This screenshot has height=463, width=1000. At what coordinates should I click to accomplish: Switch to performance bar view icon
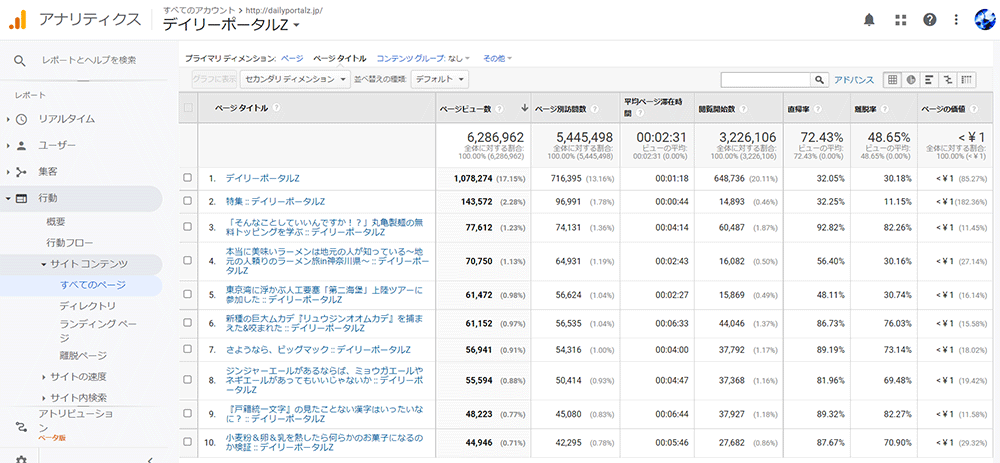(x=929, y=80)
